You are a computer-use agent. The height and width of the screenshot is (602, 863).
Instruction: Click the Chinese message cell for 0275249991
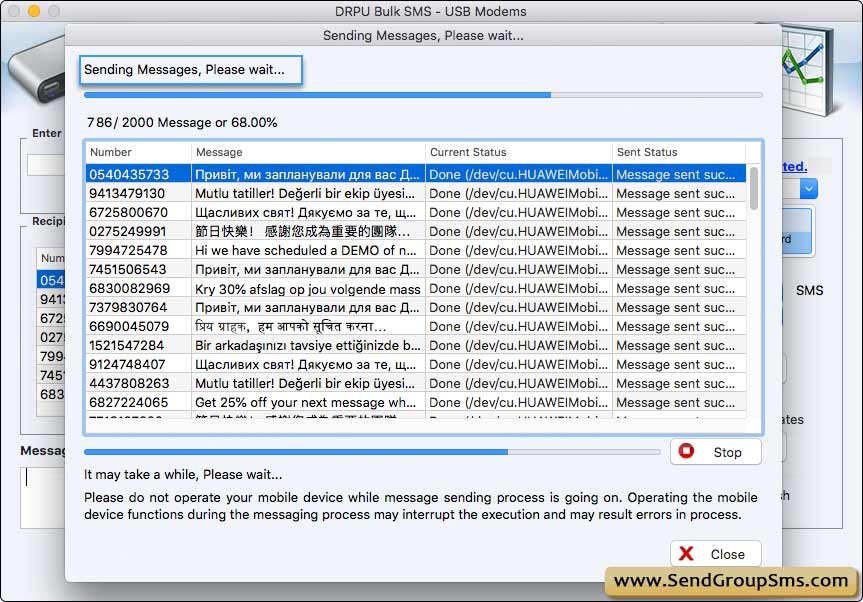tap(308, 232)
